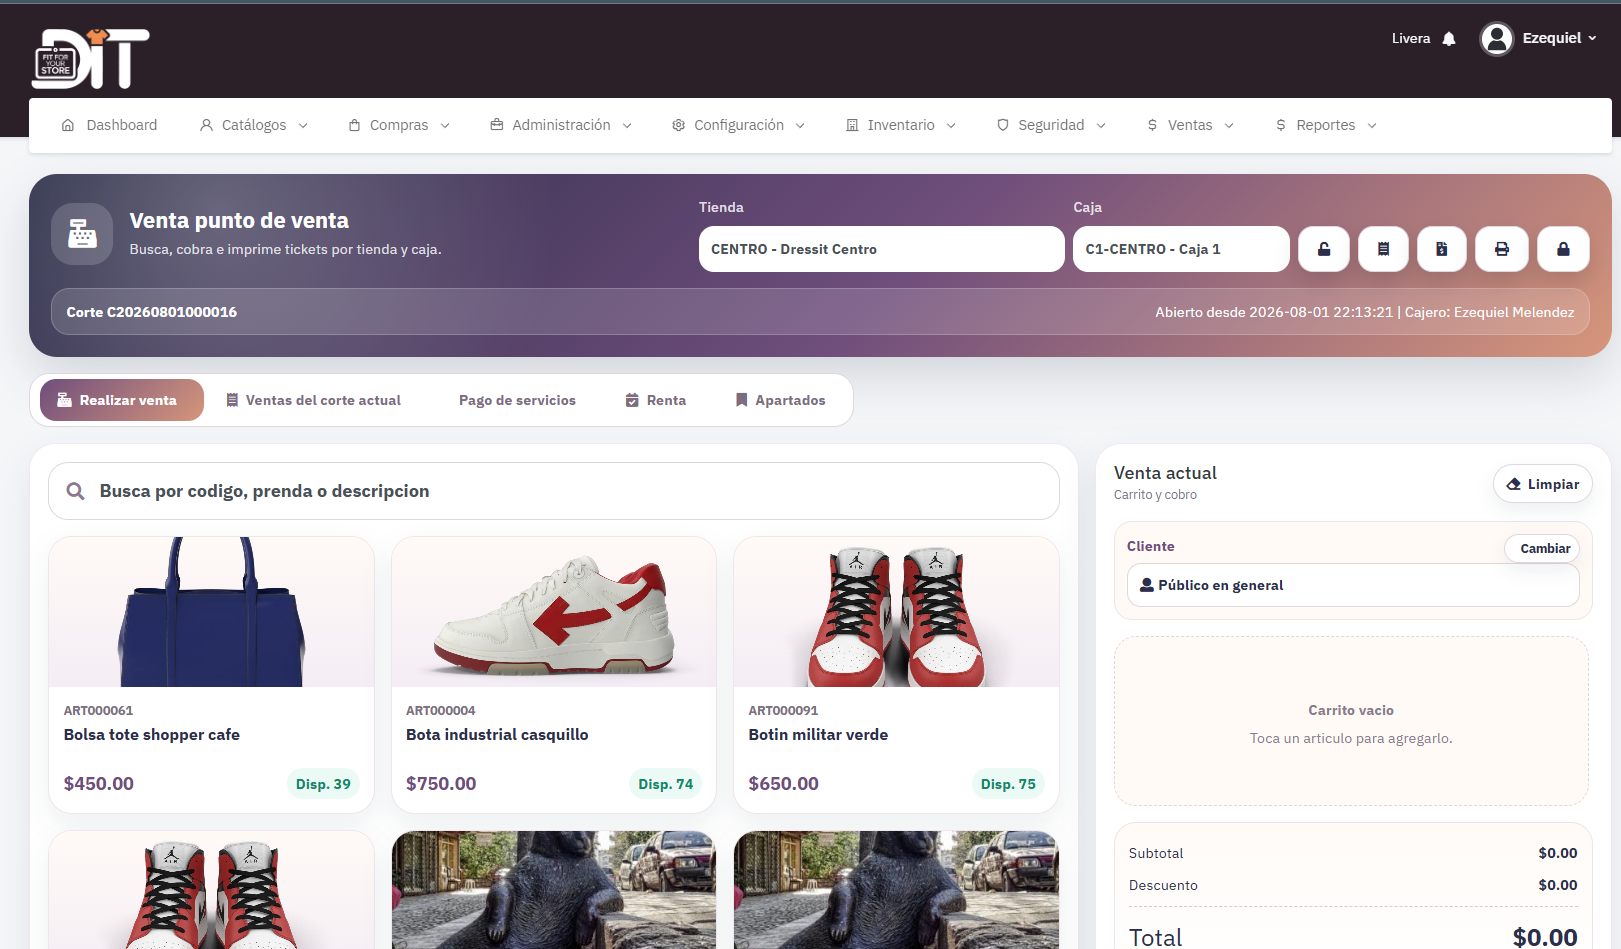Switch to the Renta tab

coord(656,400)
